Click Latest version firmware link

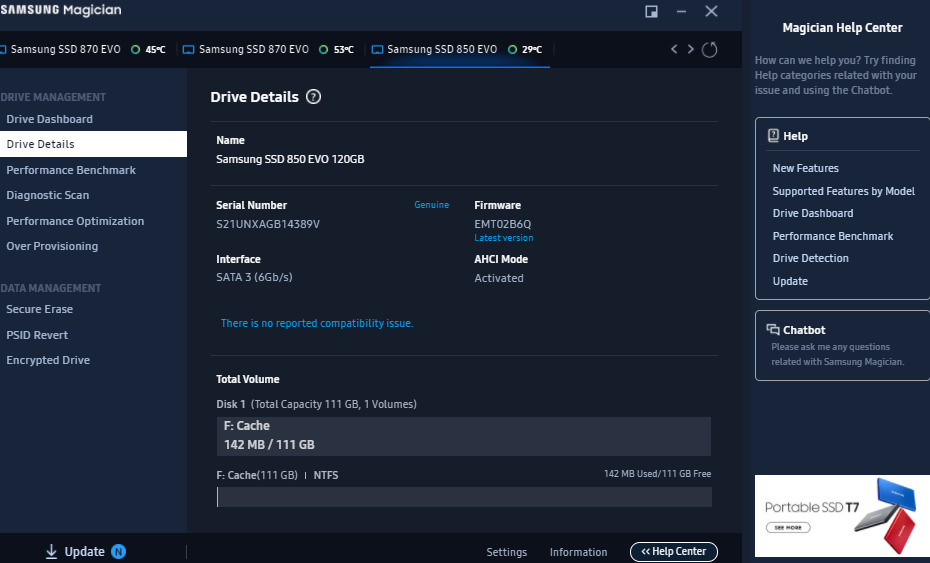click(x=504, y=238)
